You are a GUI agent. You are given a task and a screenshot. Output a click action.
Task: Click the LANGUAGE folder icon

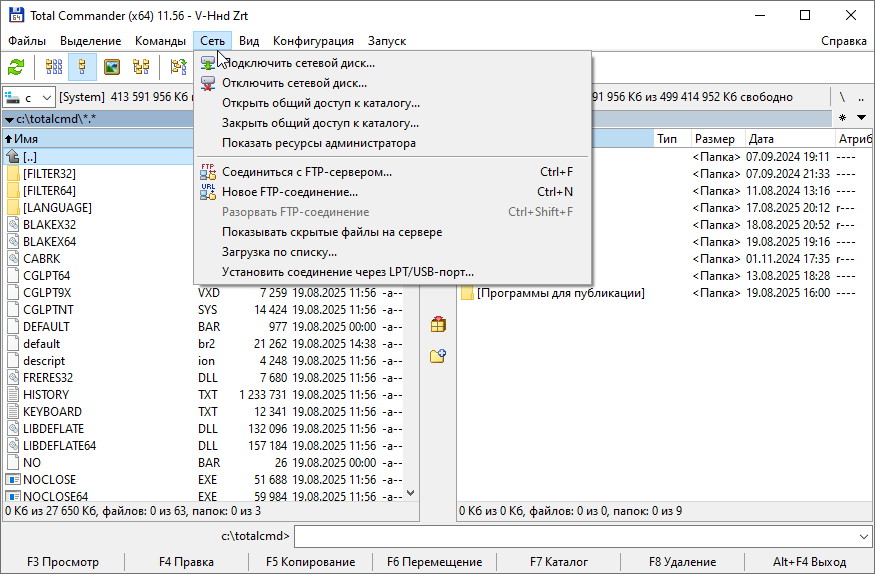click(x=13, y=208)
